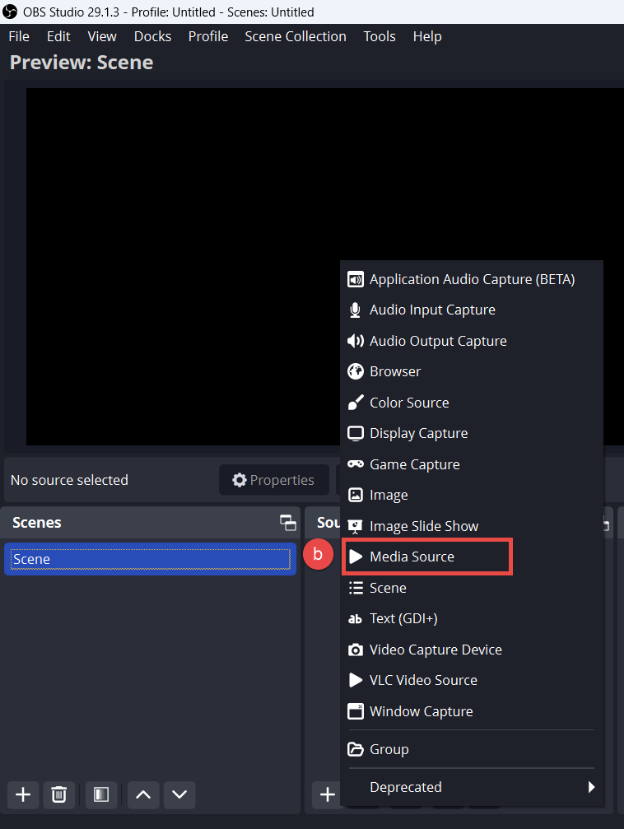Expand the Deprecated submenu
Viewport: 624px width, 829px height.
pyautogui.click(x=472, y=787)
